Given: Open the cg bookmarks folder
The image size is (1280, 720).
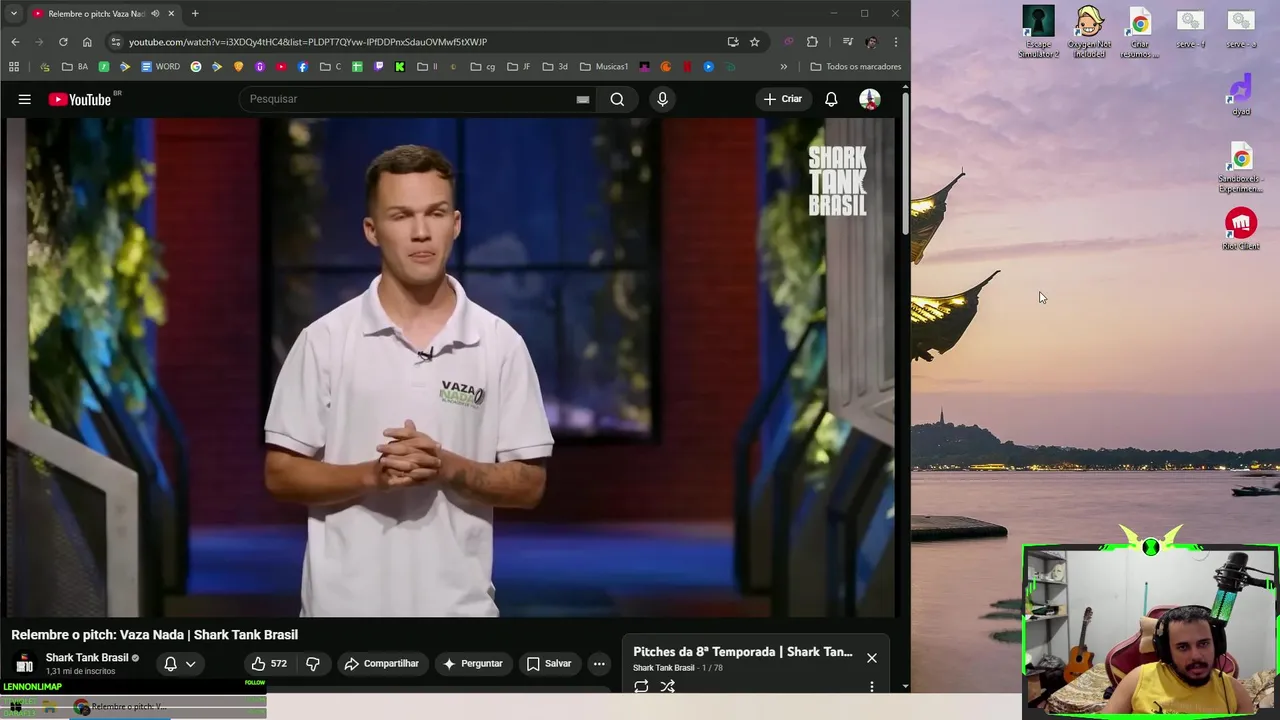Looking at the screenshot, I should 483,67.
